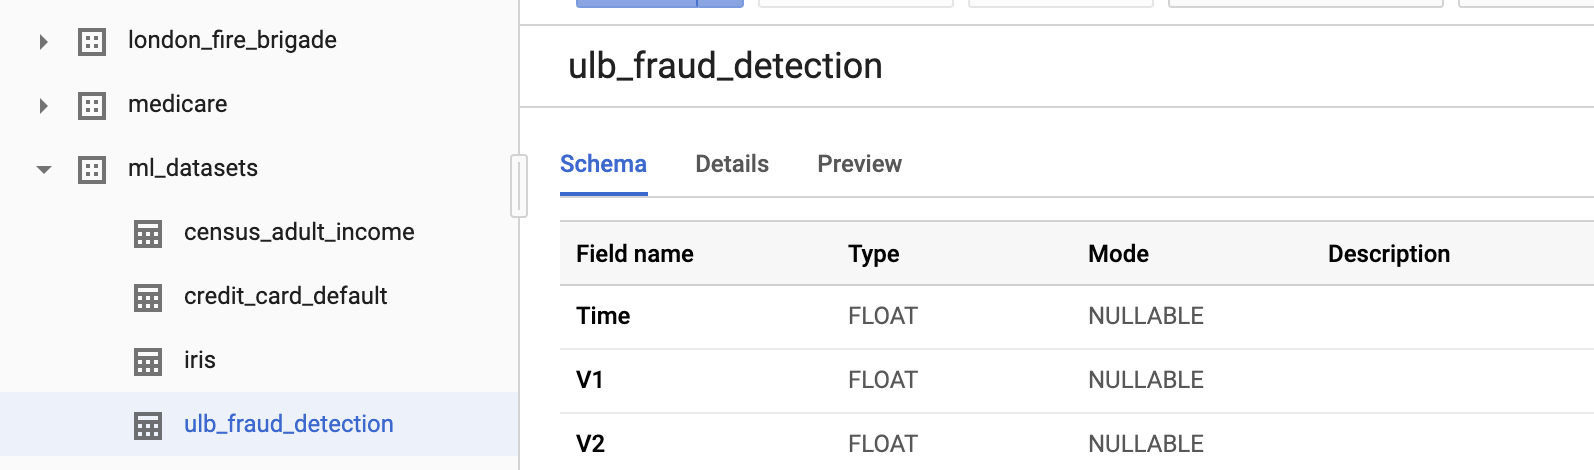Click the census_adult_income table icon

coord(148,234)
